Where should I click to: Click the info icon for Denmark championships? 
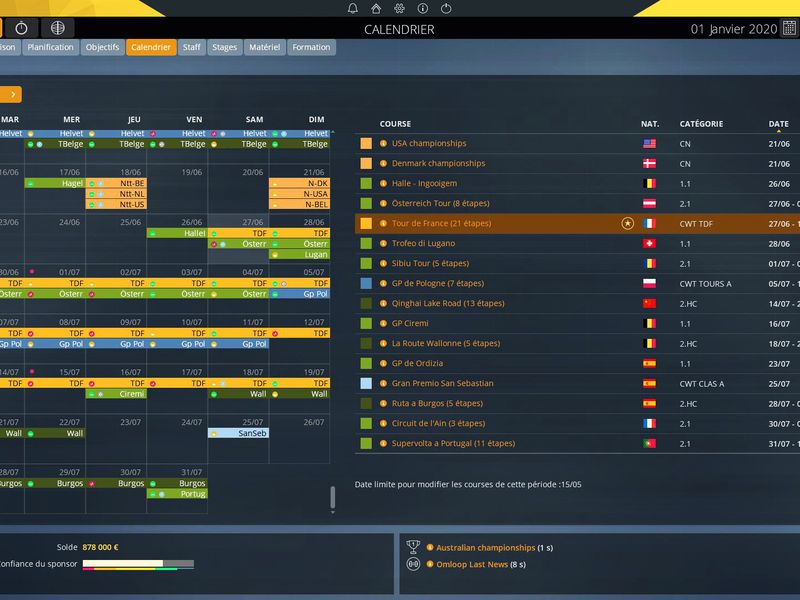(383, 163)
